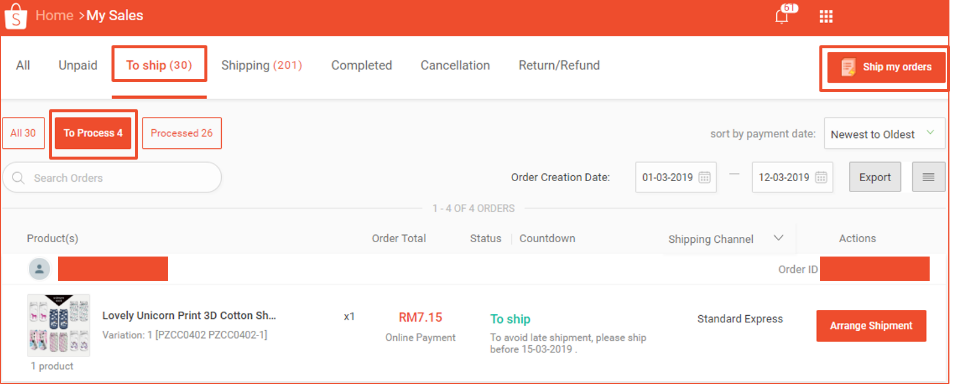Open the unicorn socks product thumbnail
953x384 pixels.
(x=59, y=325)
